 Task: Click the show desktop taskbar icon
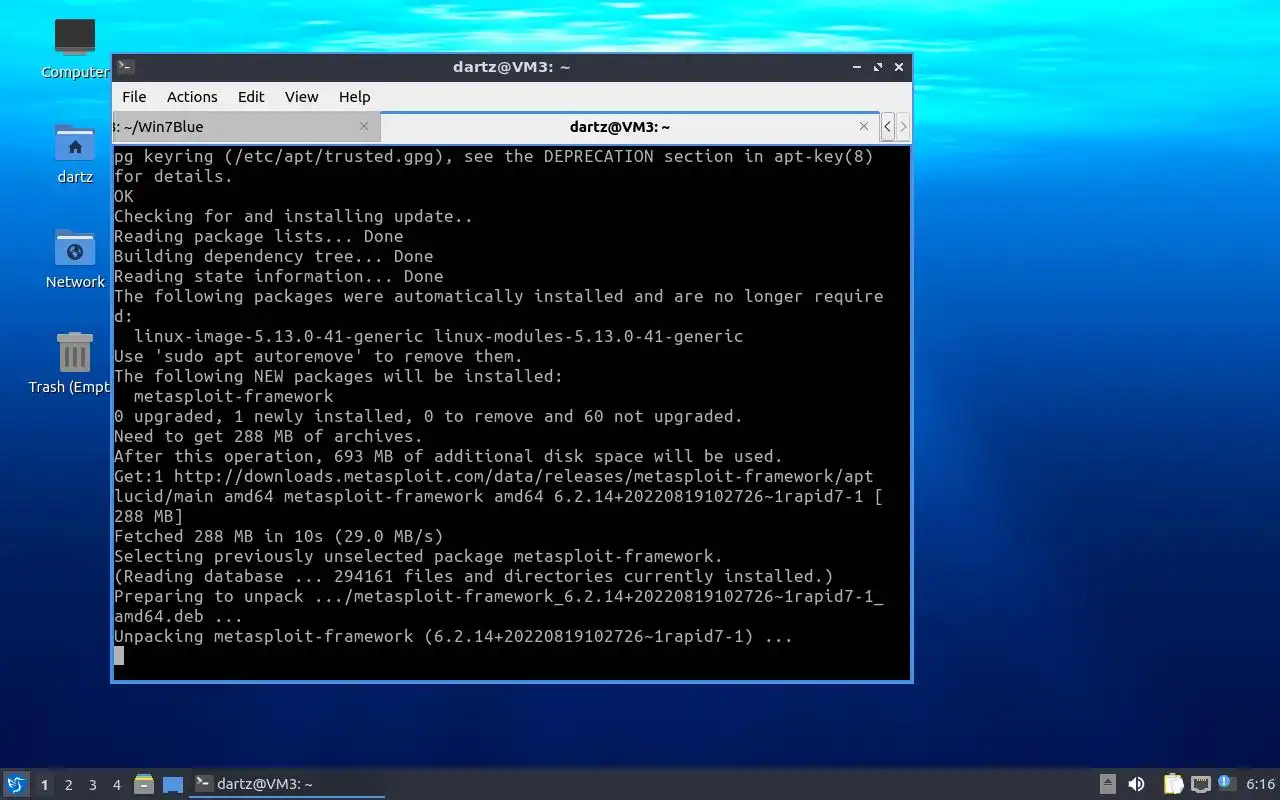(173, 785)
